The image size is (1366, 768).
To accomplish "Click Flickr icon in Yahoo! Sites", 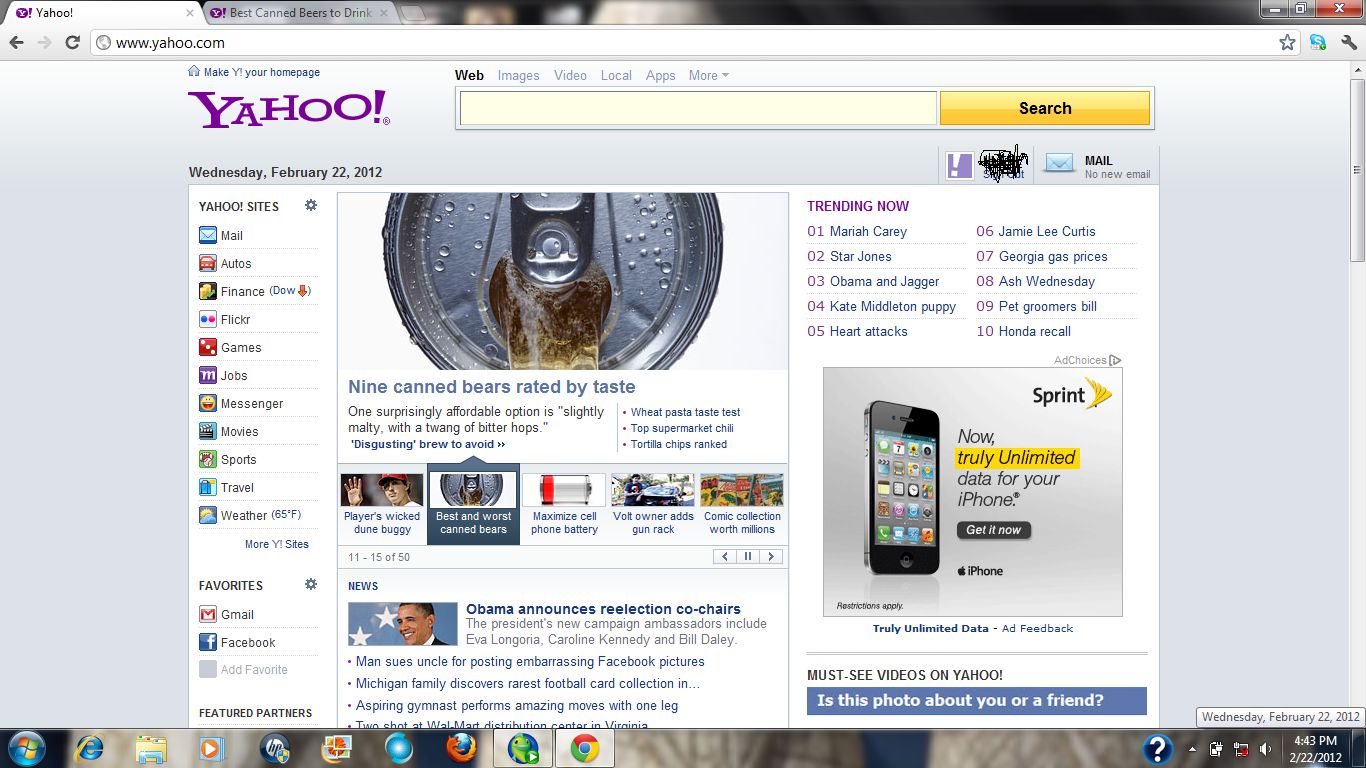I will [208, 320].
